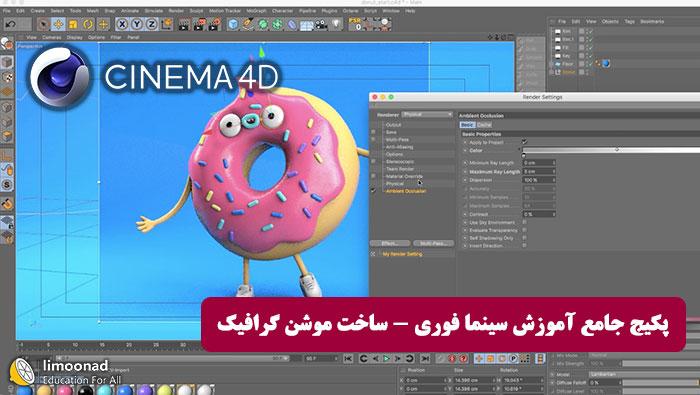Enable Use Sky Environment checkbox
This screenshot has width=700, height=395.
pyautogui.click(x=525, y=222)
